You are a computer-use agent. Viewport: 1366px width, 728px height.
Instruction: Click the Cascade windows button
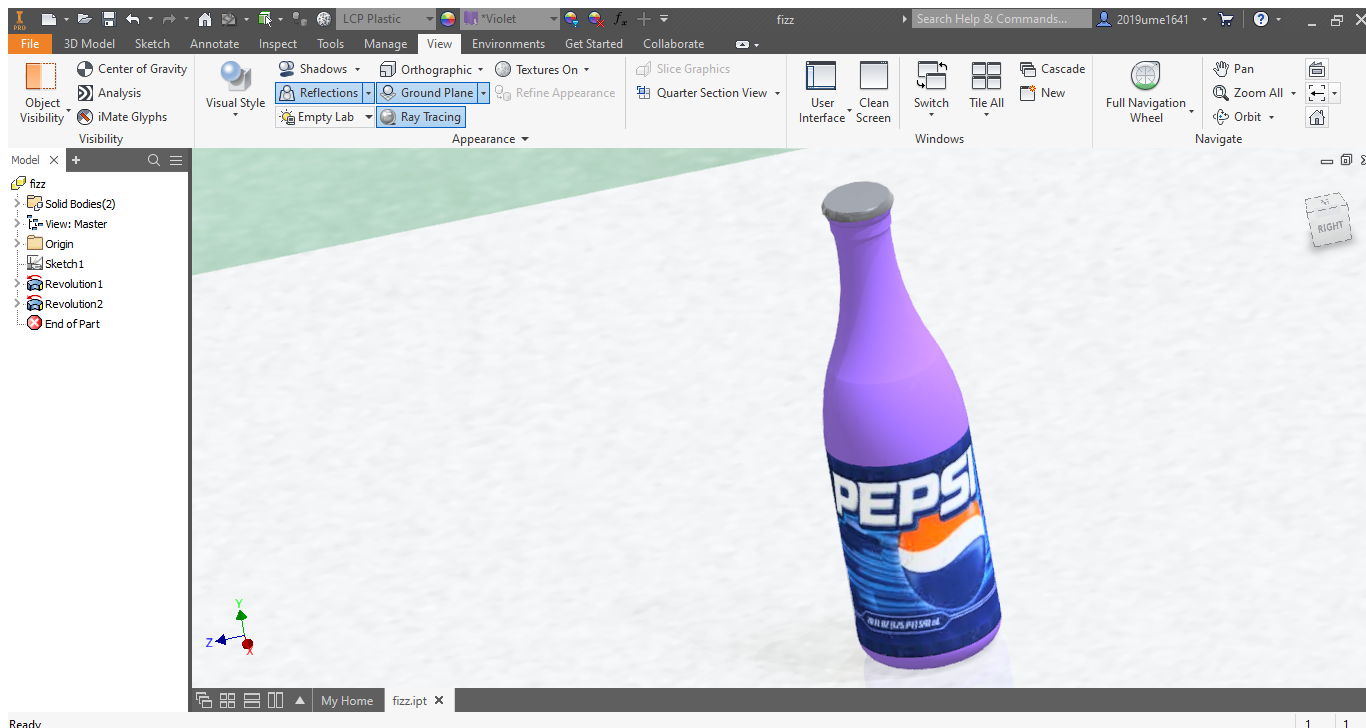point(1052,69)
